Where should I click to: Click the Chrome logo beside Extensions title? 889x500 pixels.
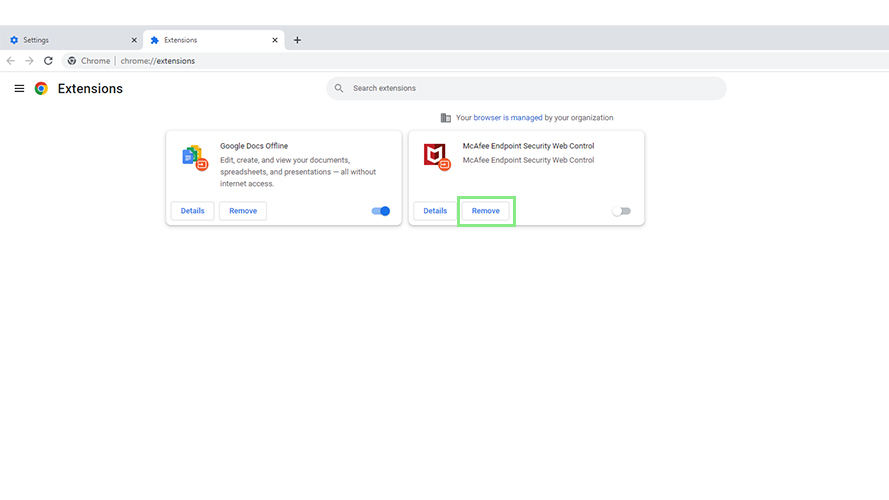[x=41, y=88]
